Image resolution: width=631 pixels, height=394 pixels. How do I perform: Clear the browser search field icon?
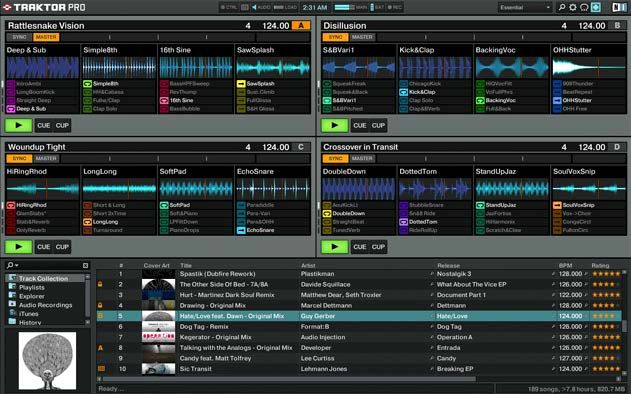[x=85, y=265]
